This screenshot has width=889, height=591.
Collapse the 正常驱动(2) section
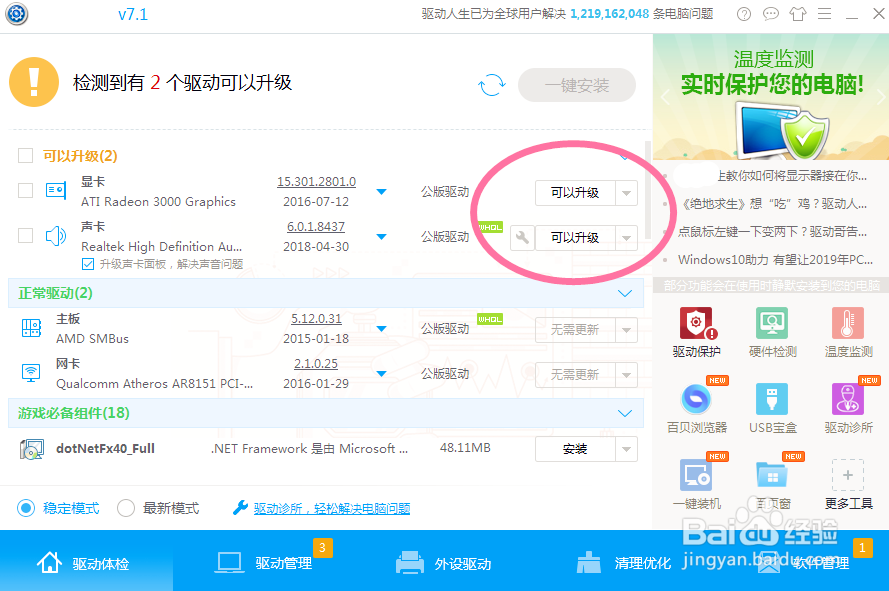[x=625, y=293]
